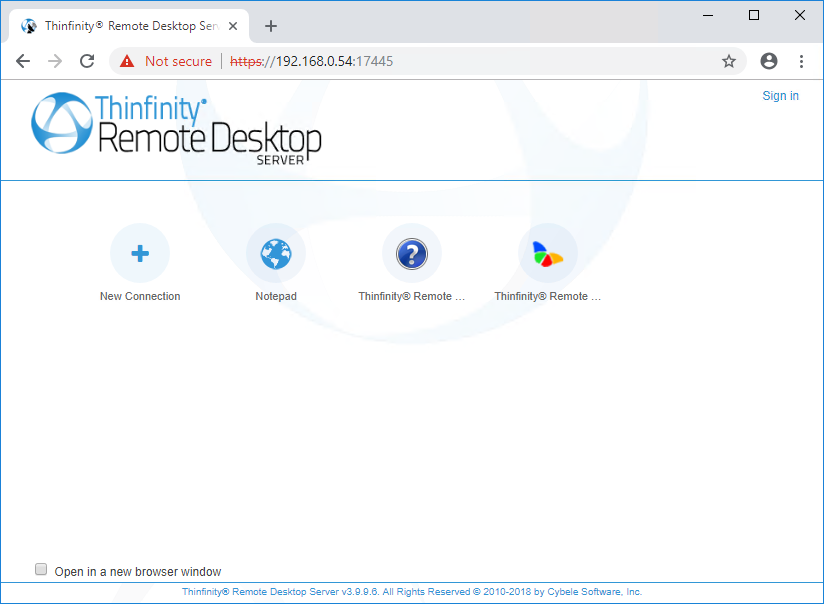
Task: Click the address bar URL field
Action: tap(428, 61)
